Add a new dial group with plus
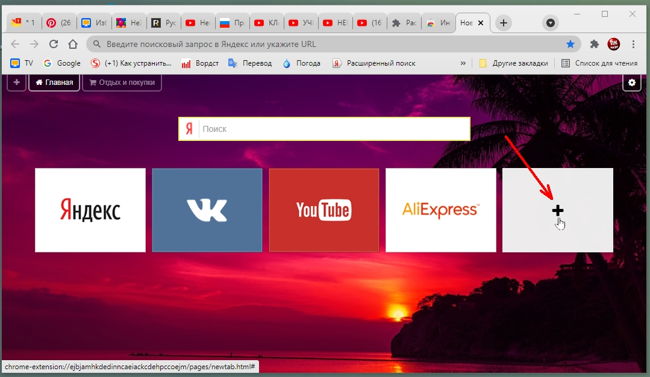The width and height of the screenshot is (650, 377). pyautogui.click(x=17, y=83)
